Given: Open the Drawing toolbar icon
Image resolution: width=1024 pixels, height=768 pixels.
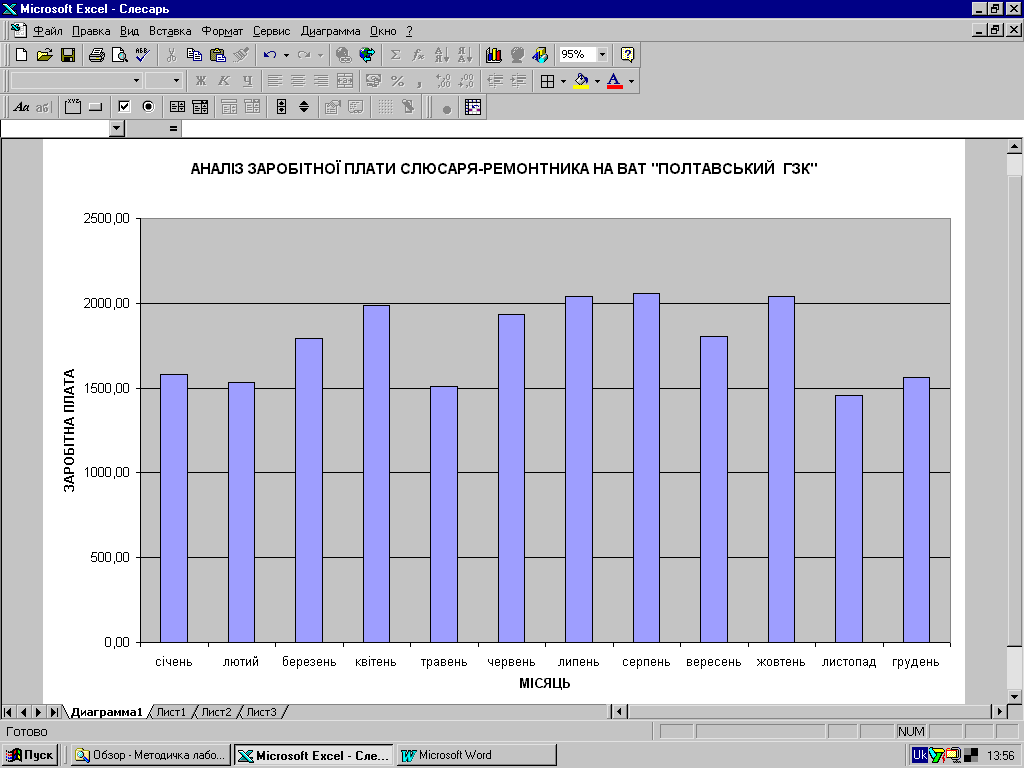Looking at the screenshot, I should pyautogui.click(x=540, y=55).
